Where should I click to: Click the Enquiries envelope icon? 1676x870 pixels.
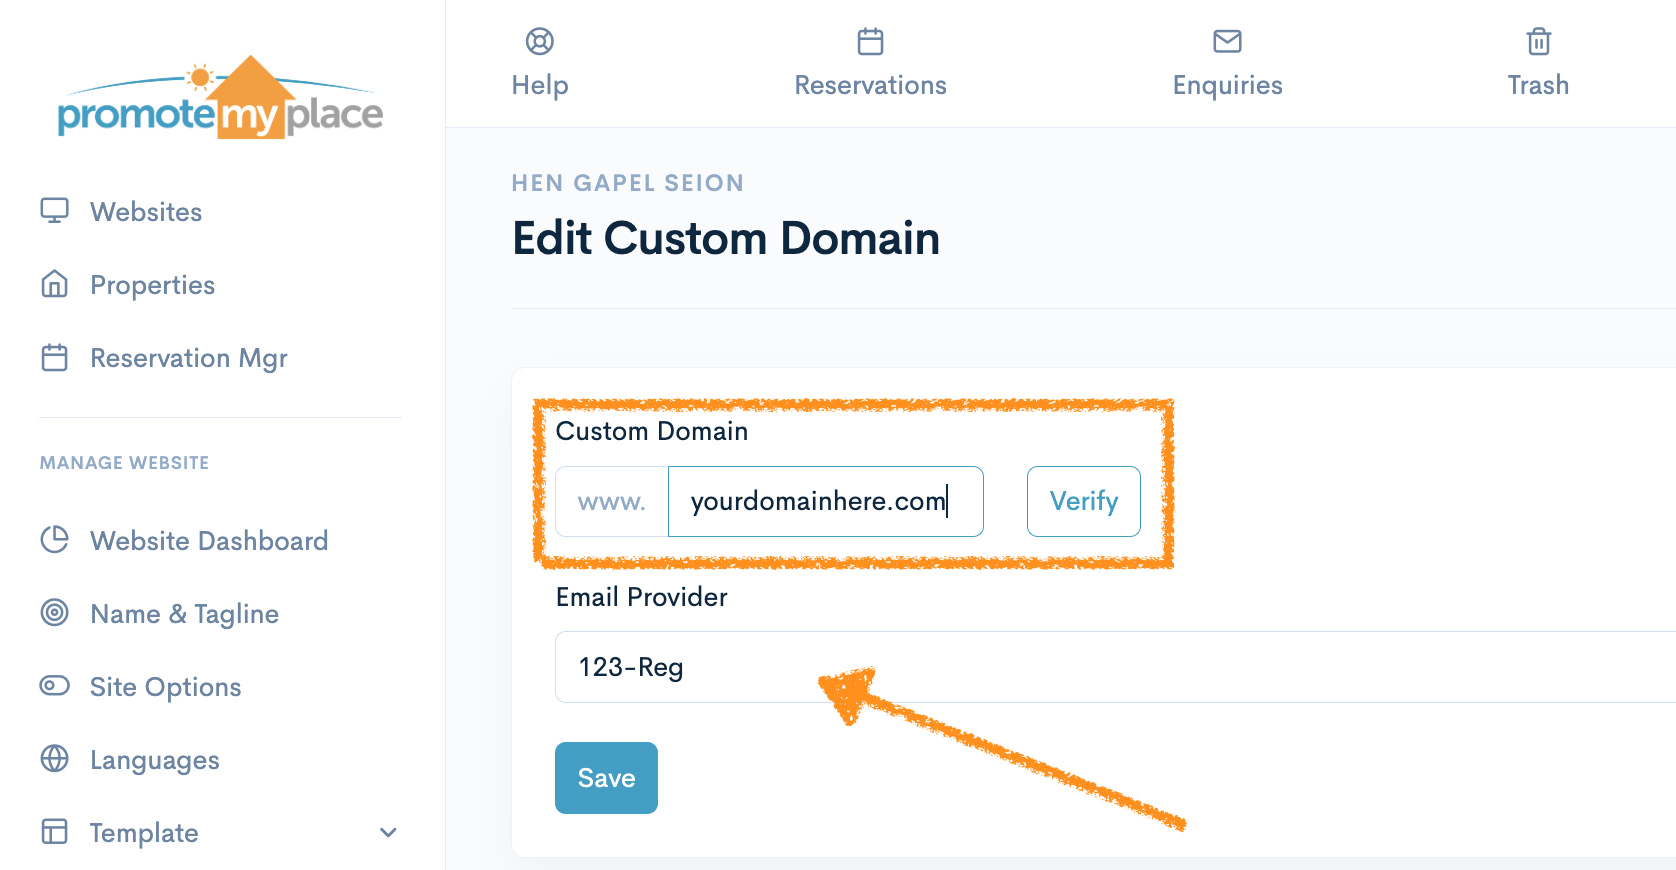[x=1227, y=42]
